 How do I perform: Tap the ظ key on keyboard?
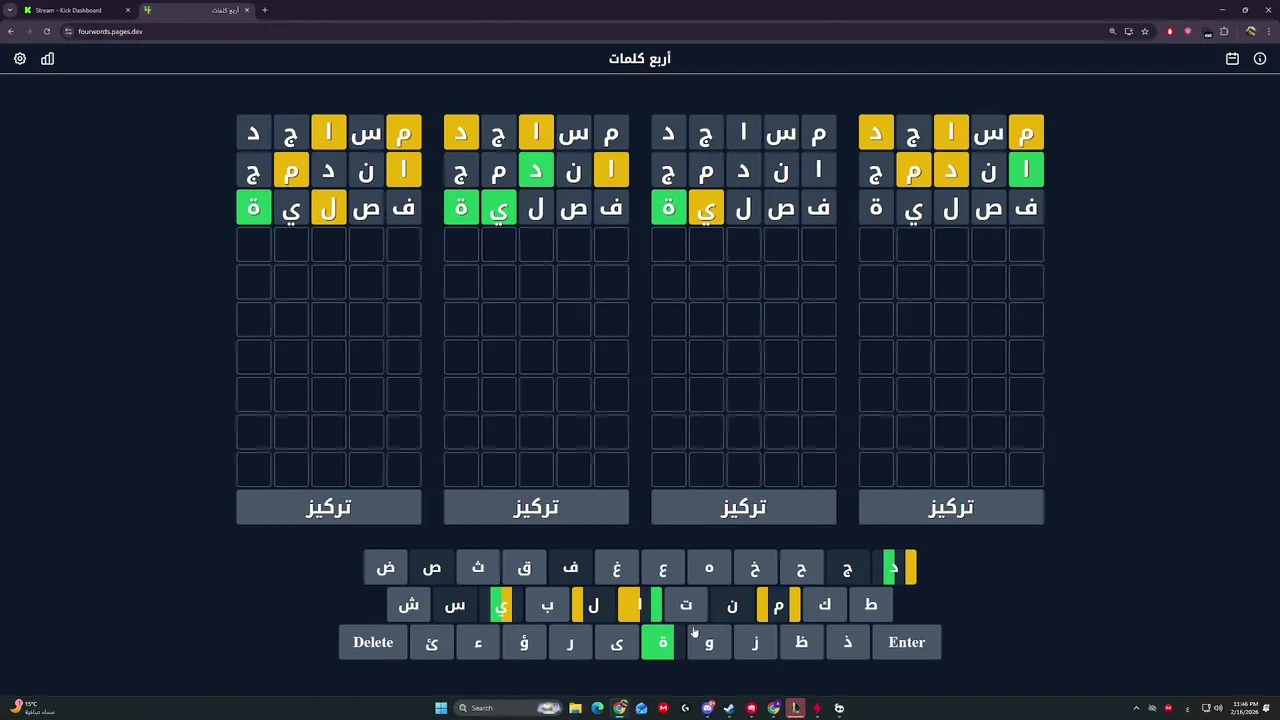pyautogui.click(x=801, y=642)
